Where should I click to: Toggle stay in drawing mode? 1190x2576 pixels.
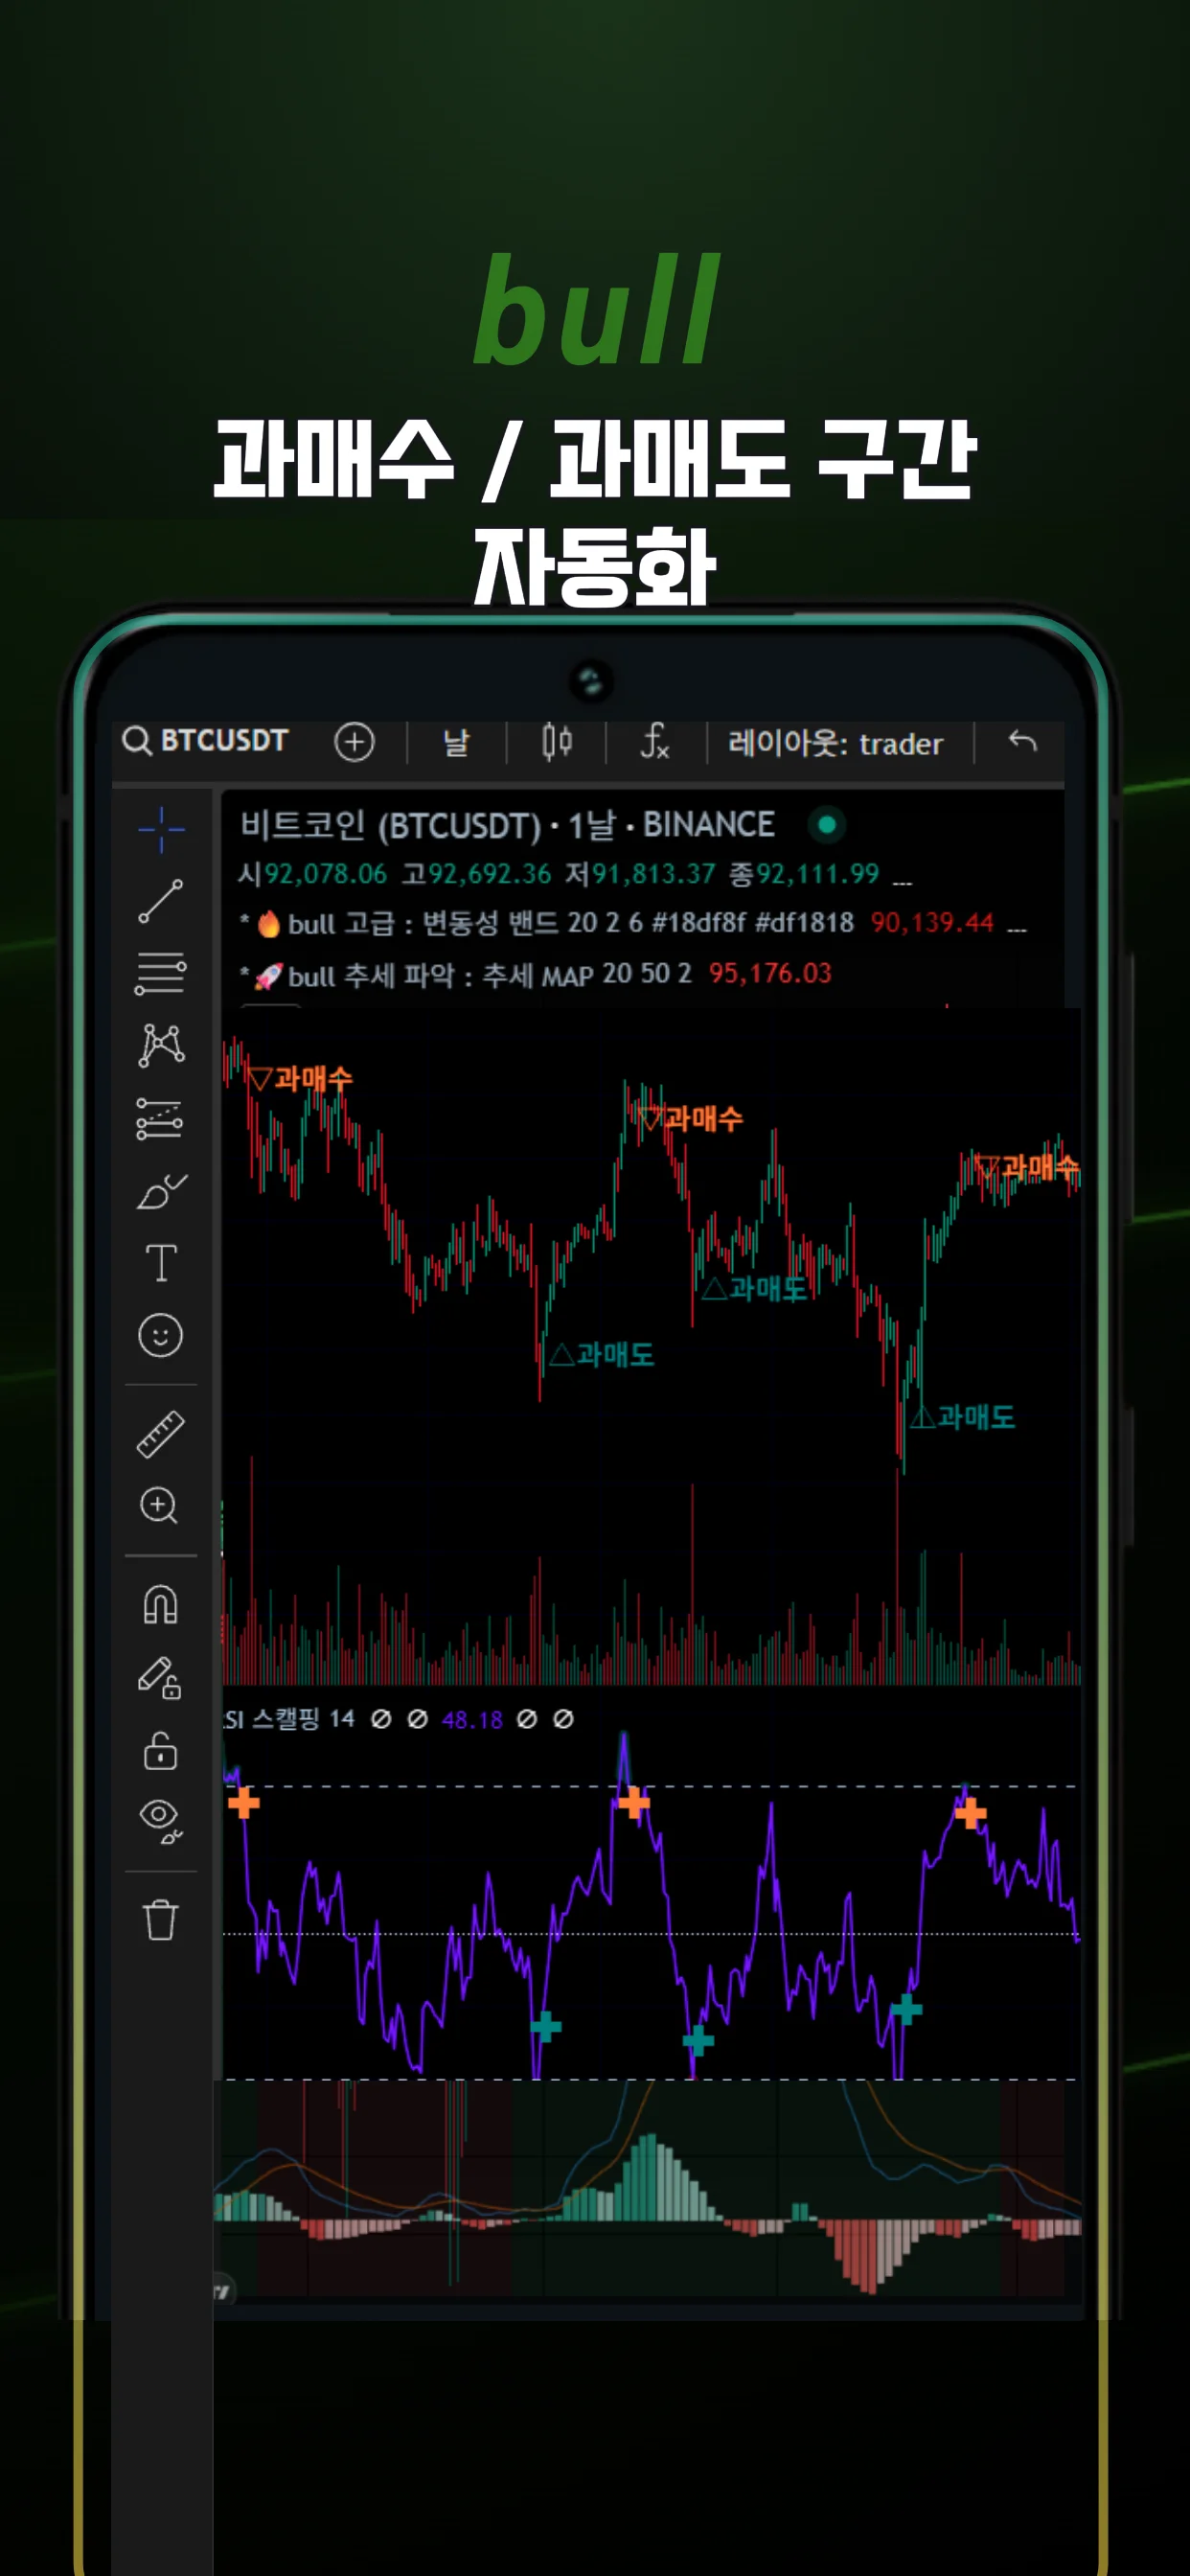point(160,1678)
